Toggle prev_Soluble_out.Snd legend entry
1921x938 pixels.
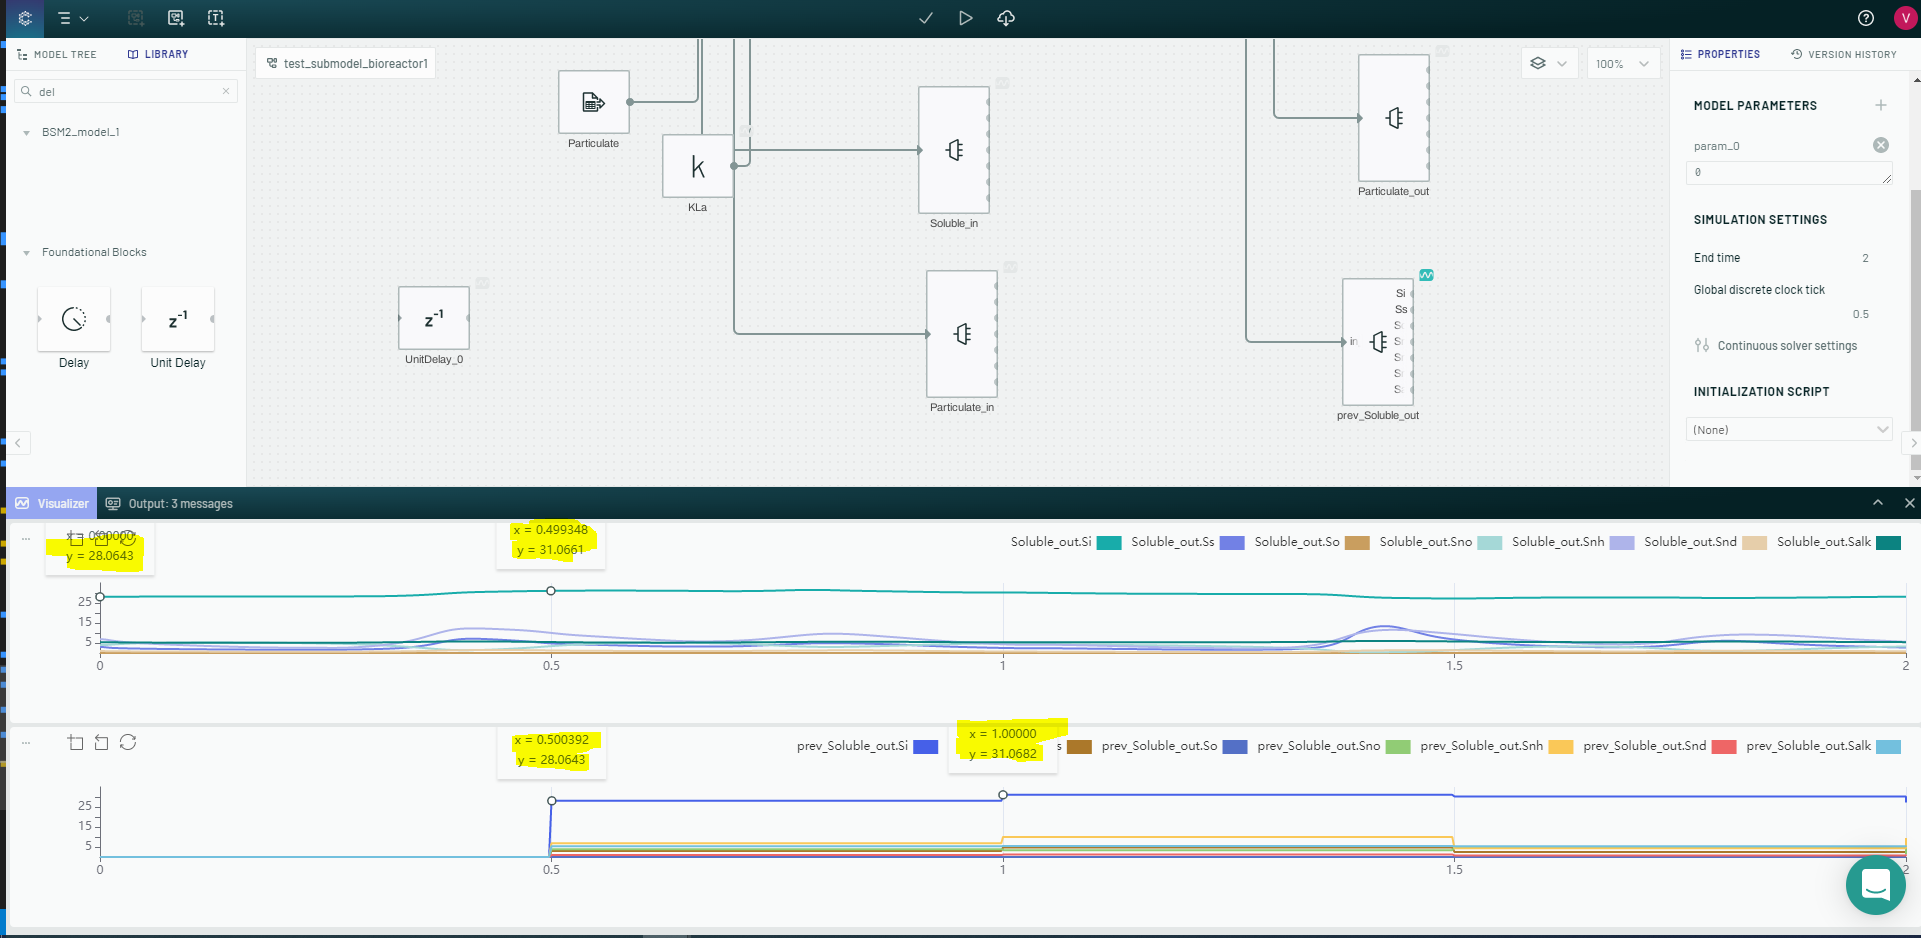coord(1659,746)
